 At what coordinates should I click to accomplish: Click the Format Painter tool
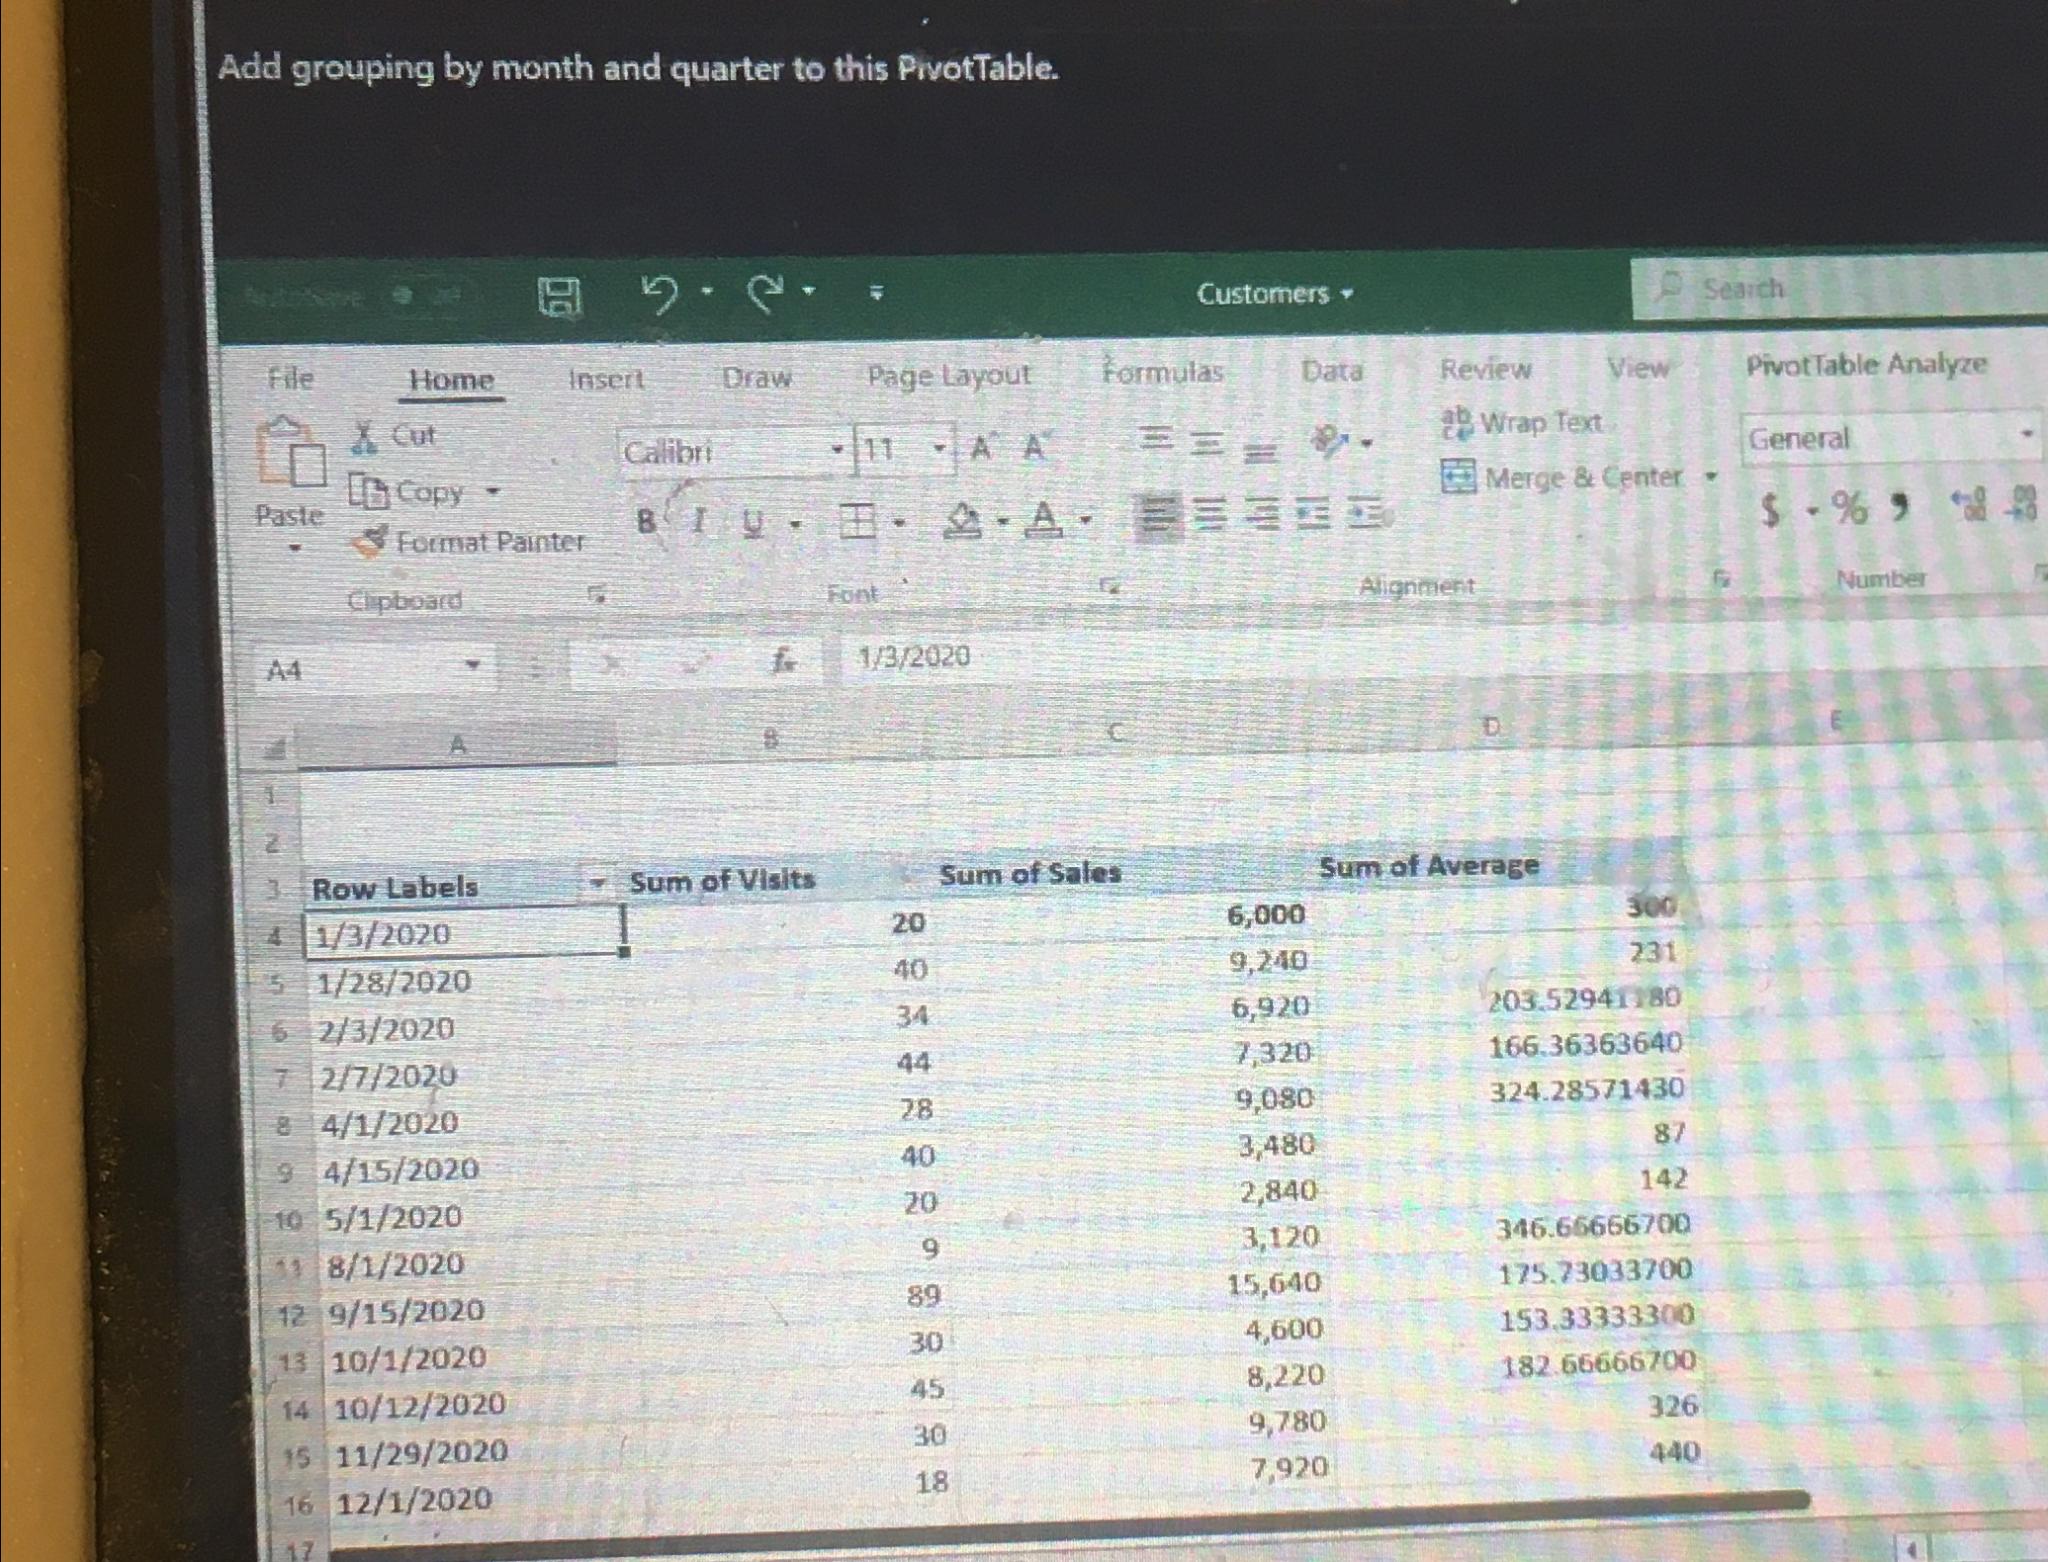point(469,542)
